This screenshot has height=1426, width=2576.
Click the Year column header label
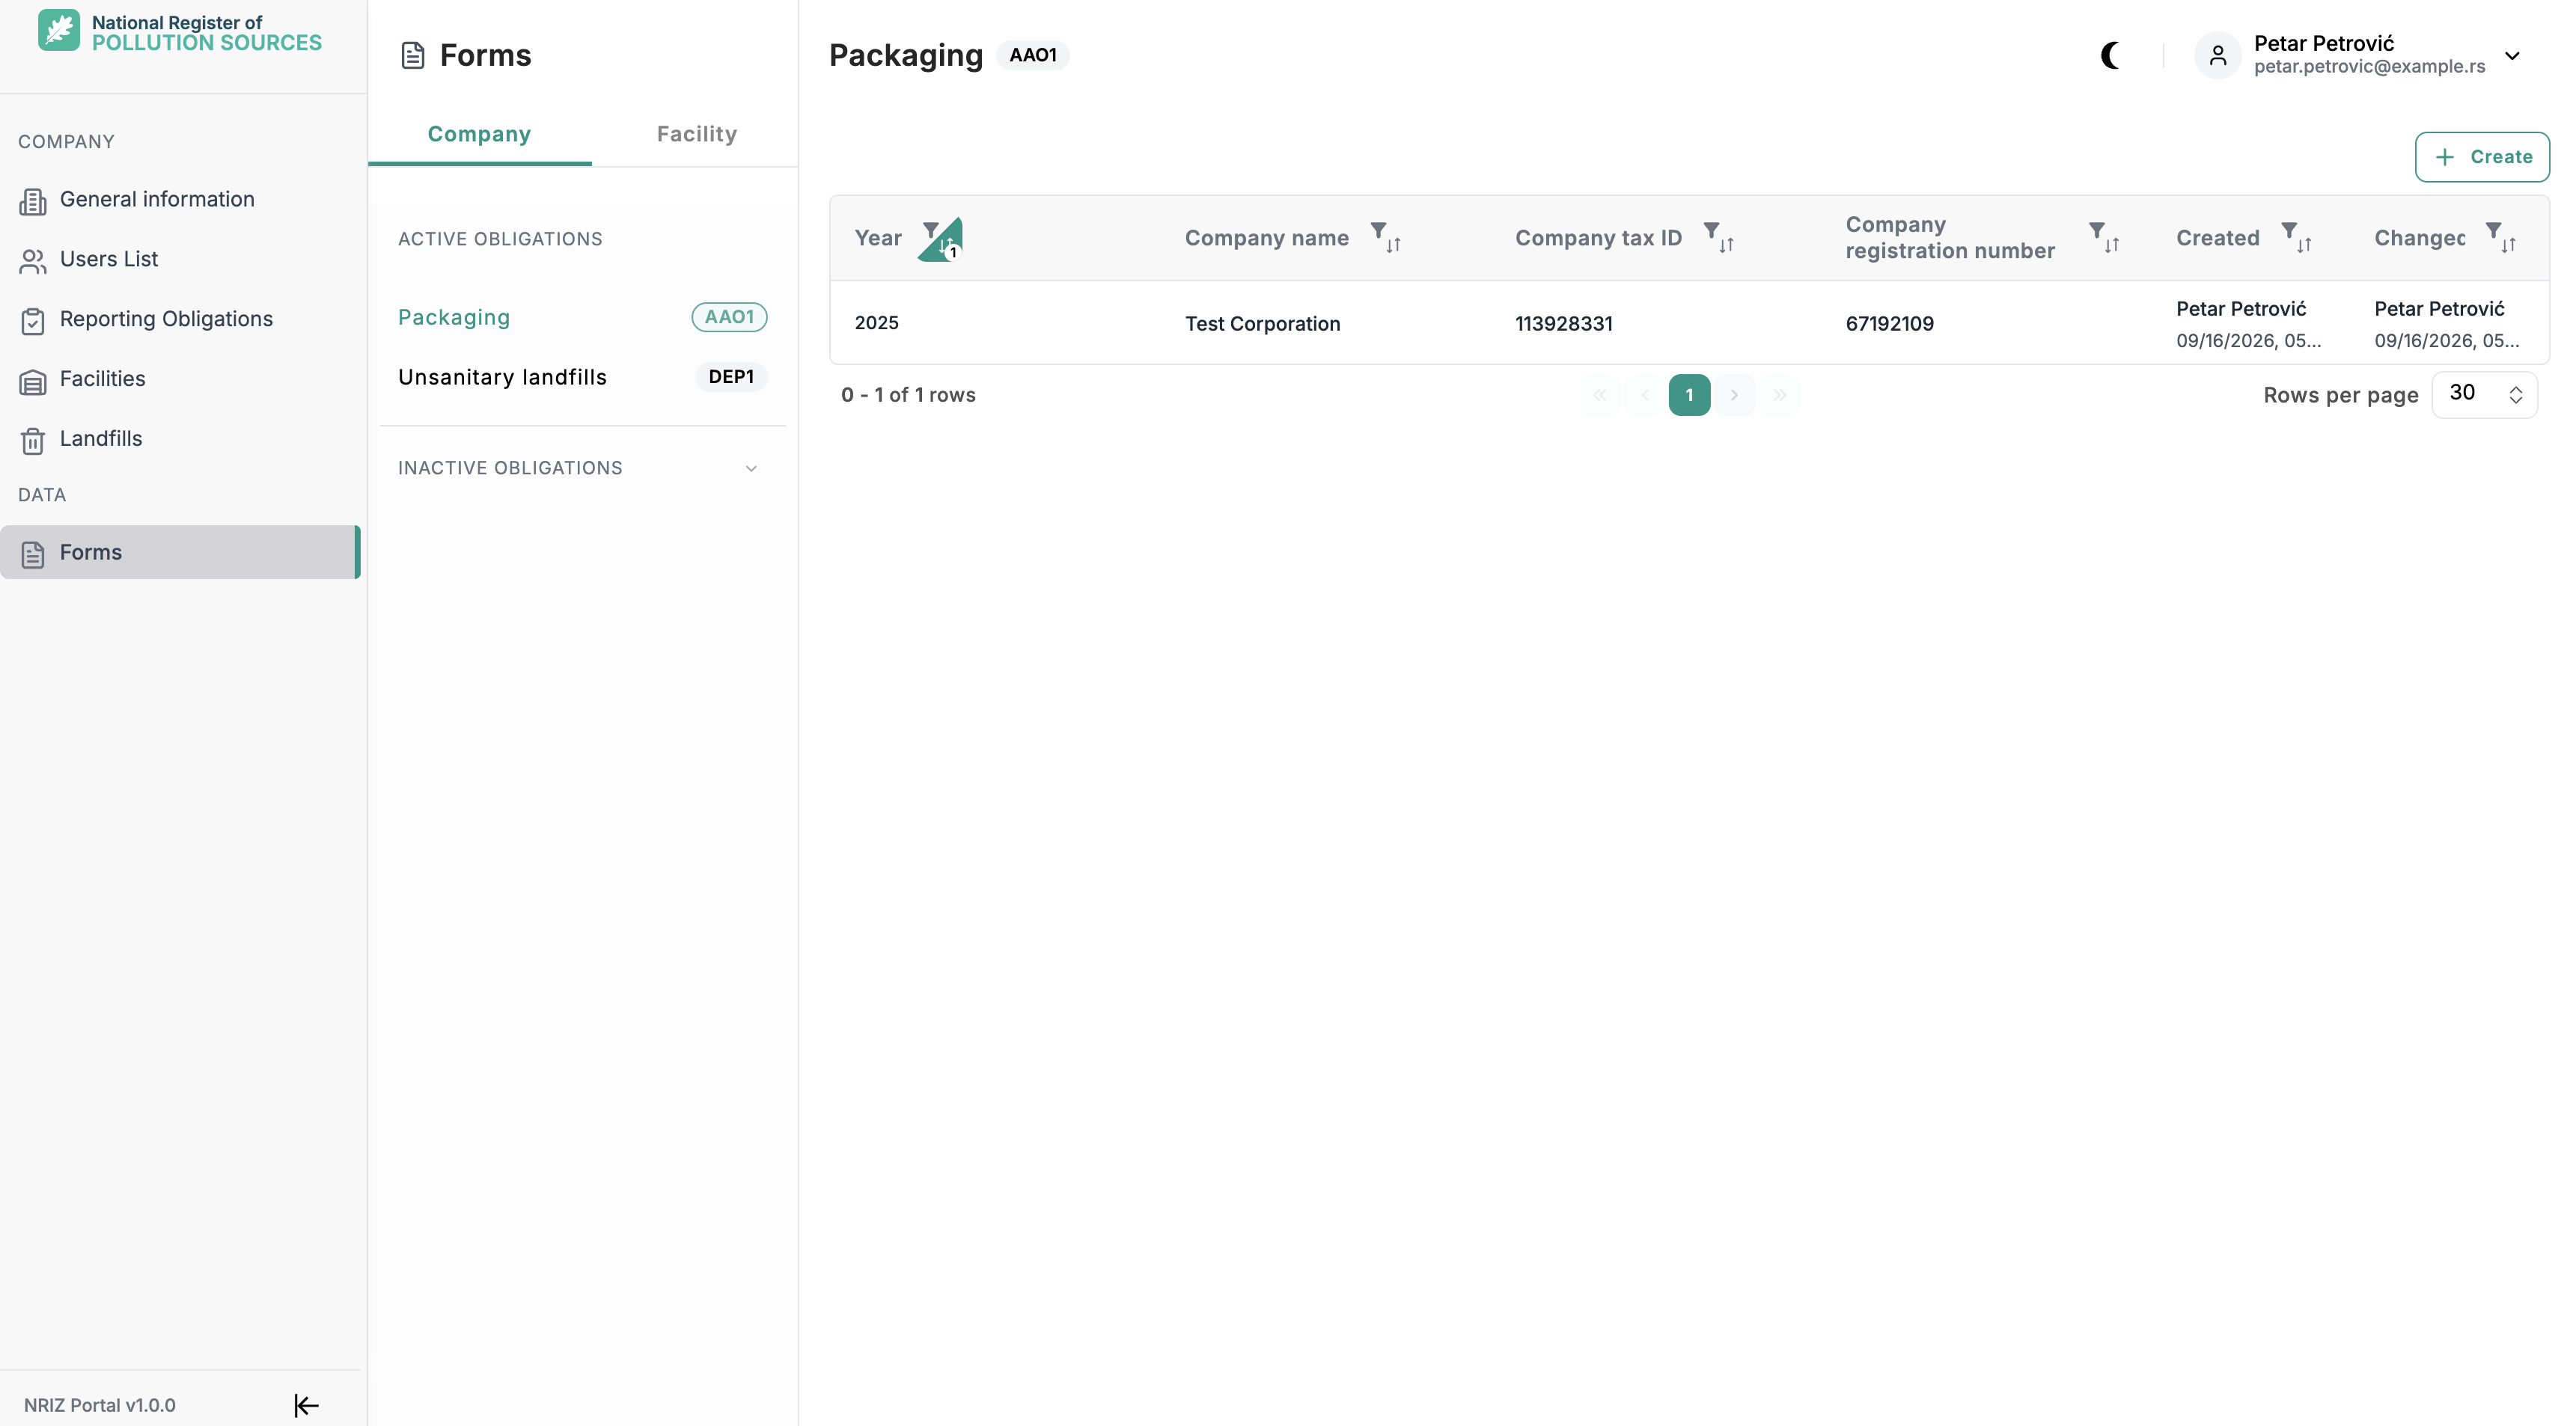coord(878,238)
